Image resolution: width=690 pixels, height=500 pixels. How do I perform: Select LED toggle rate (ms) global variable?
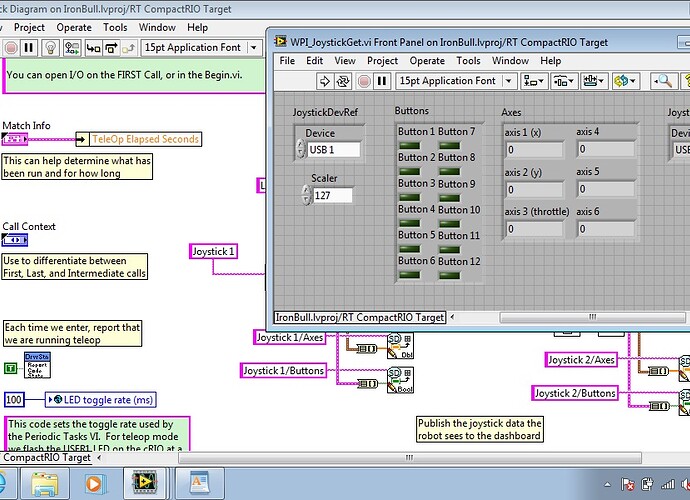[101, 400]
